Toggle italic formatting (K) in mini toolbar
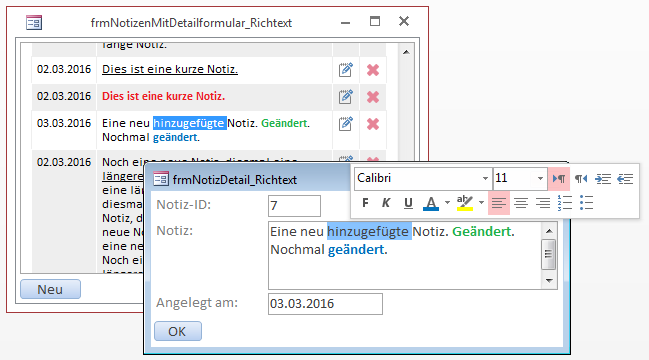The height and width of the screenshot is (360, 649). click(x=386, y=203)
